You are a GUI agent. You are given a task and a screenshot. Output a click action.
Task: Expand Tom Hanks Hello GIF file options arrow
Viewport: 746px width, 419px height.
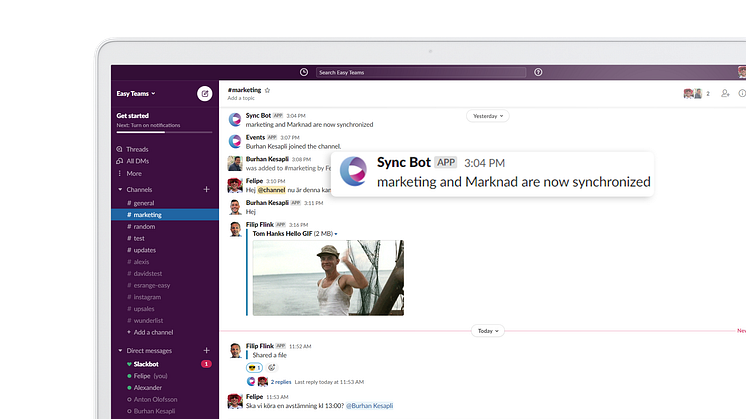tap(336, 234)
